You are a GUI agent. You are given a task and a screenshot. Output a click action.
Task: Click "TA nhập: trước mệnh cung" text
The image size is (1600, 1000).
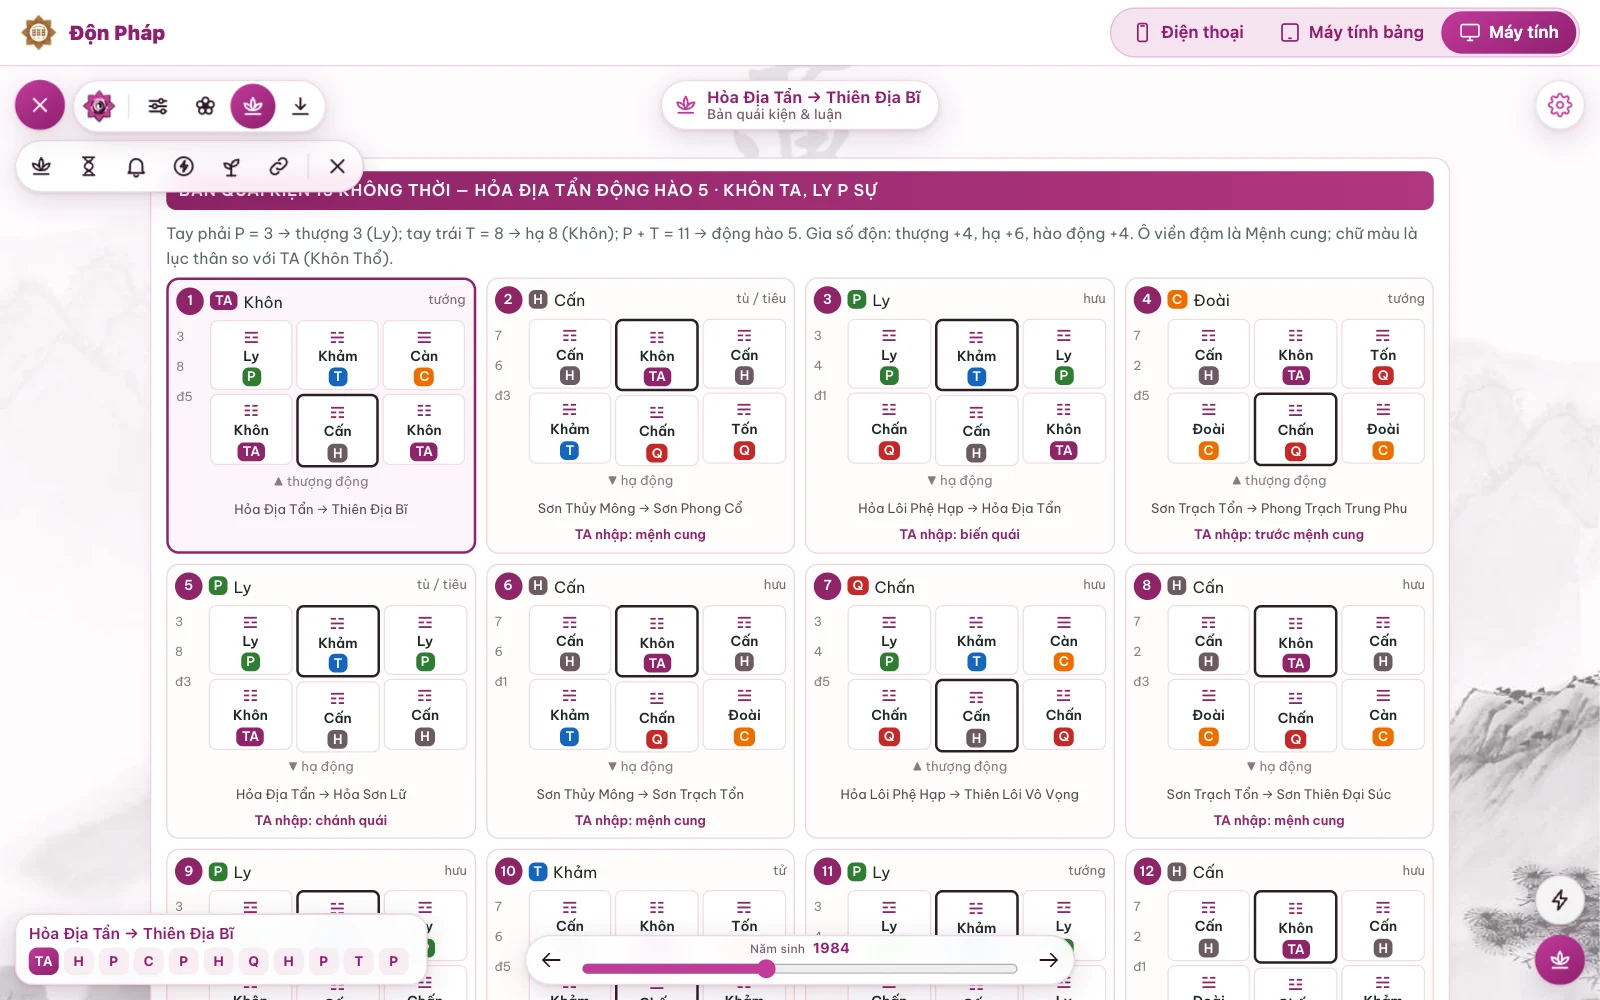pyautogui.click(x=1279, y=534)
